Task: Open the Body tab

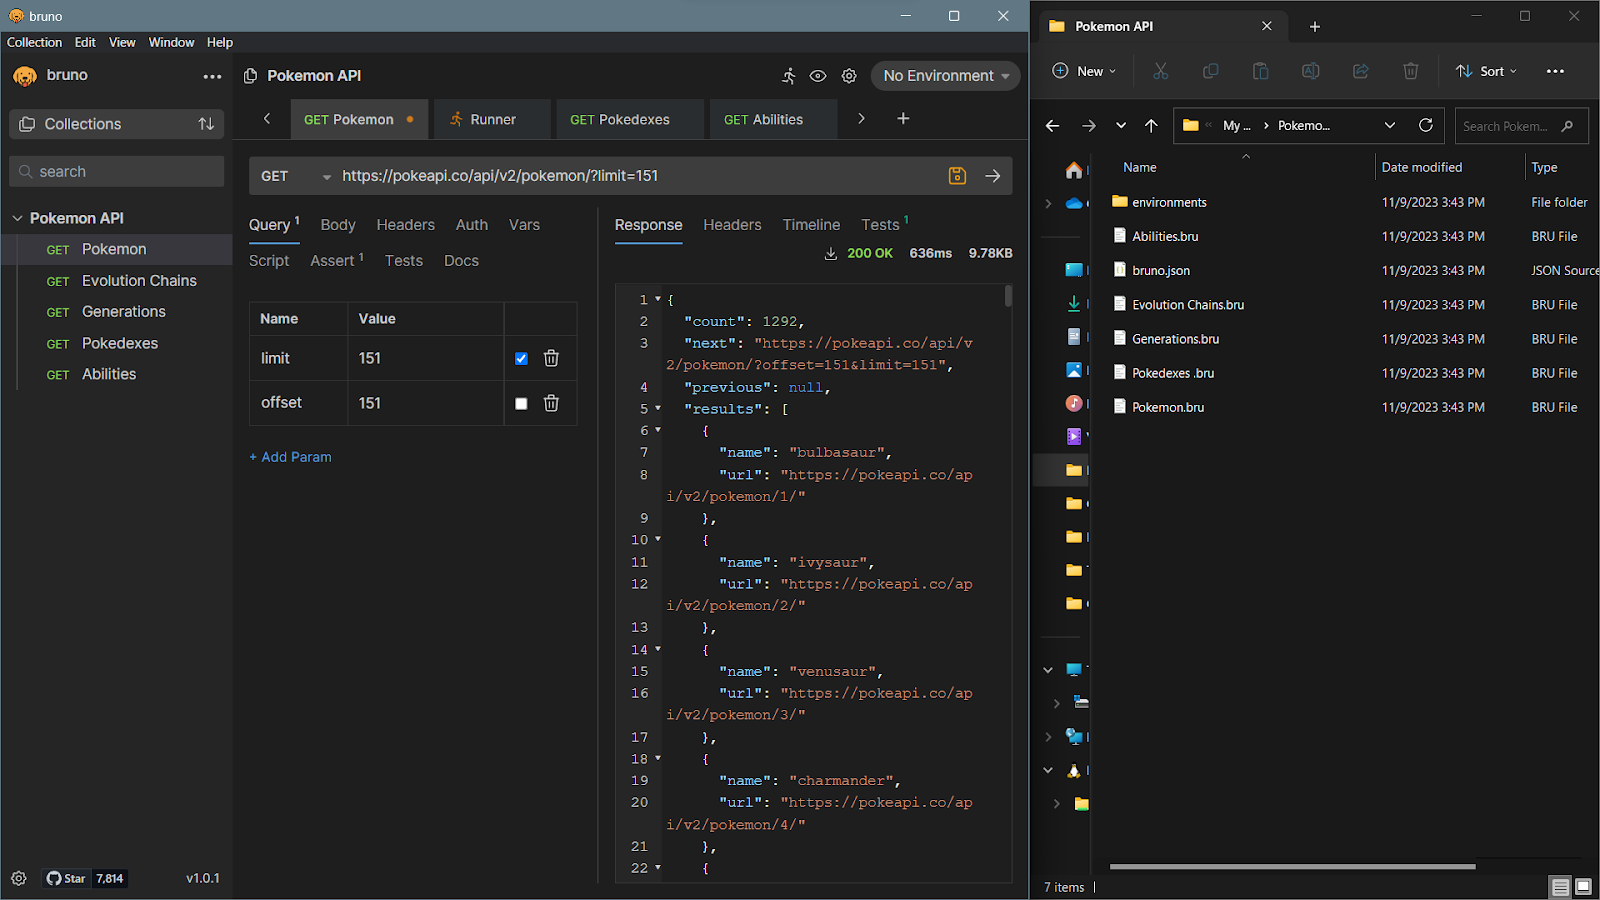Action: 338,225
